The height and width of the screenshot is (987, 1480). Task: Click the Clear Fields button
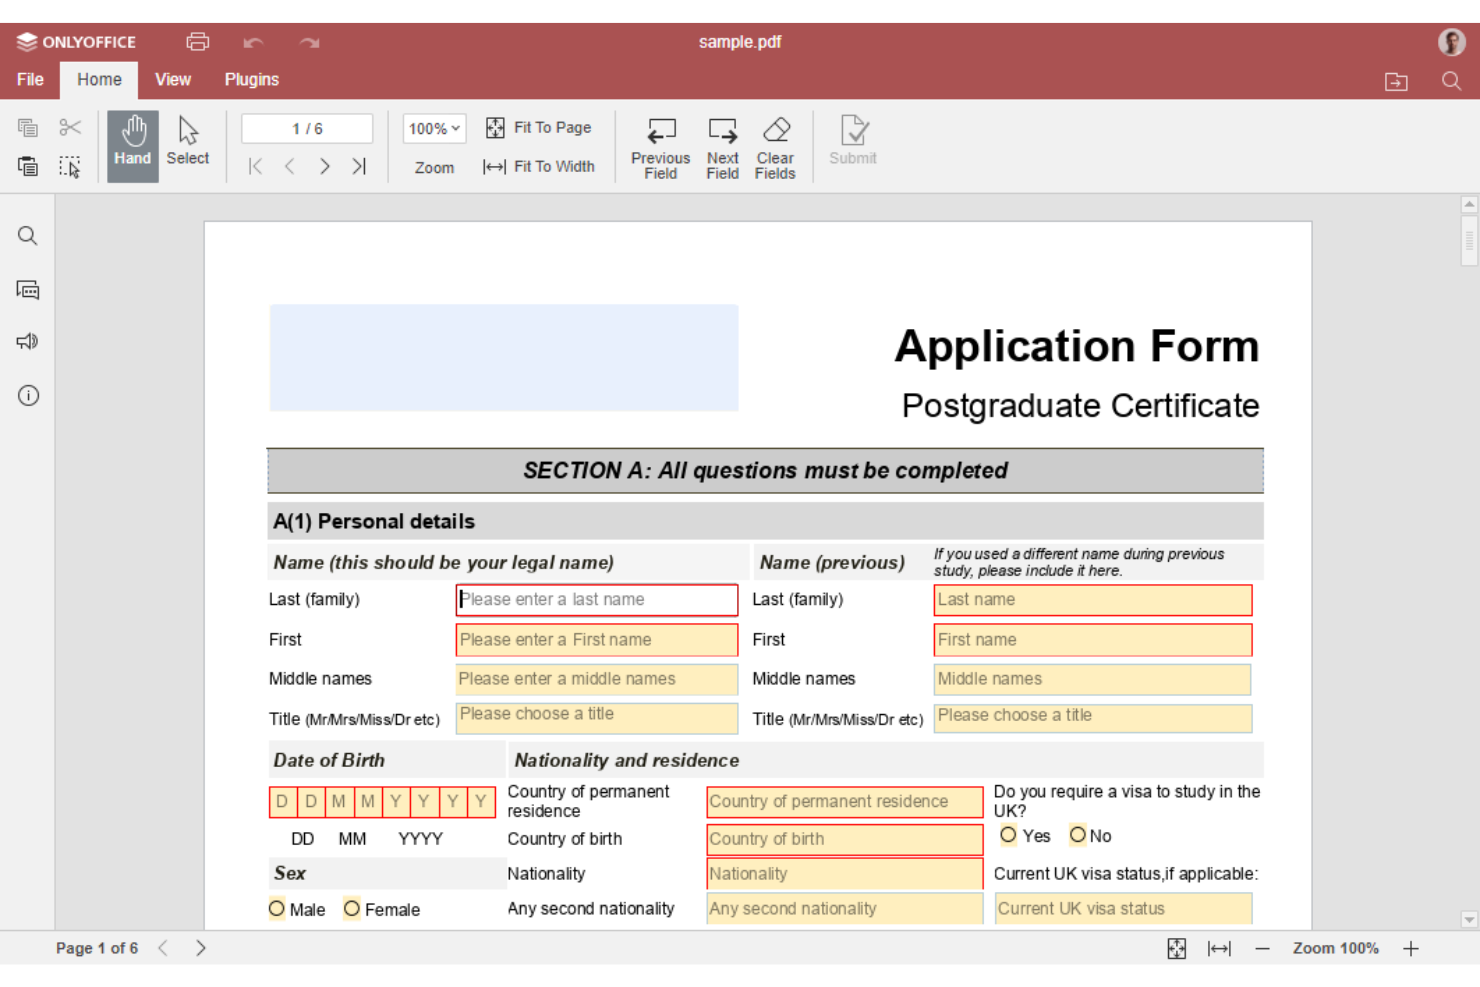[775, 146]
